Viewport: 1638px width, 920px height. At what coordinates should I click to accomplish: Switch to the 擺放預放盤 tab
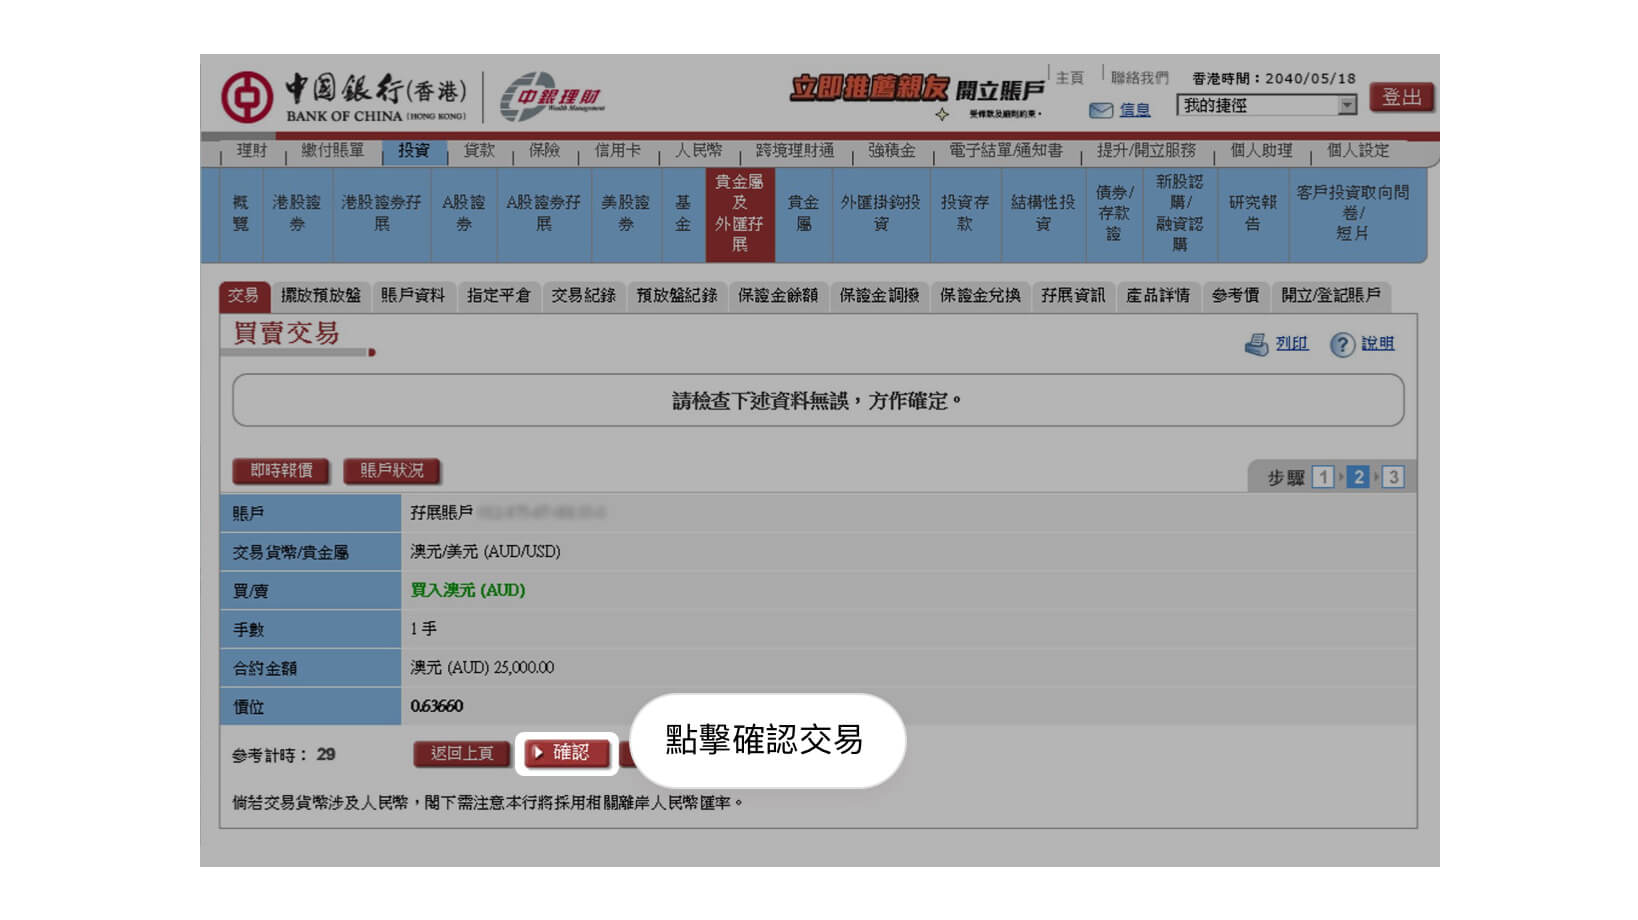coord(320,295)
